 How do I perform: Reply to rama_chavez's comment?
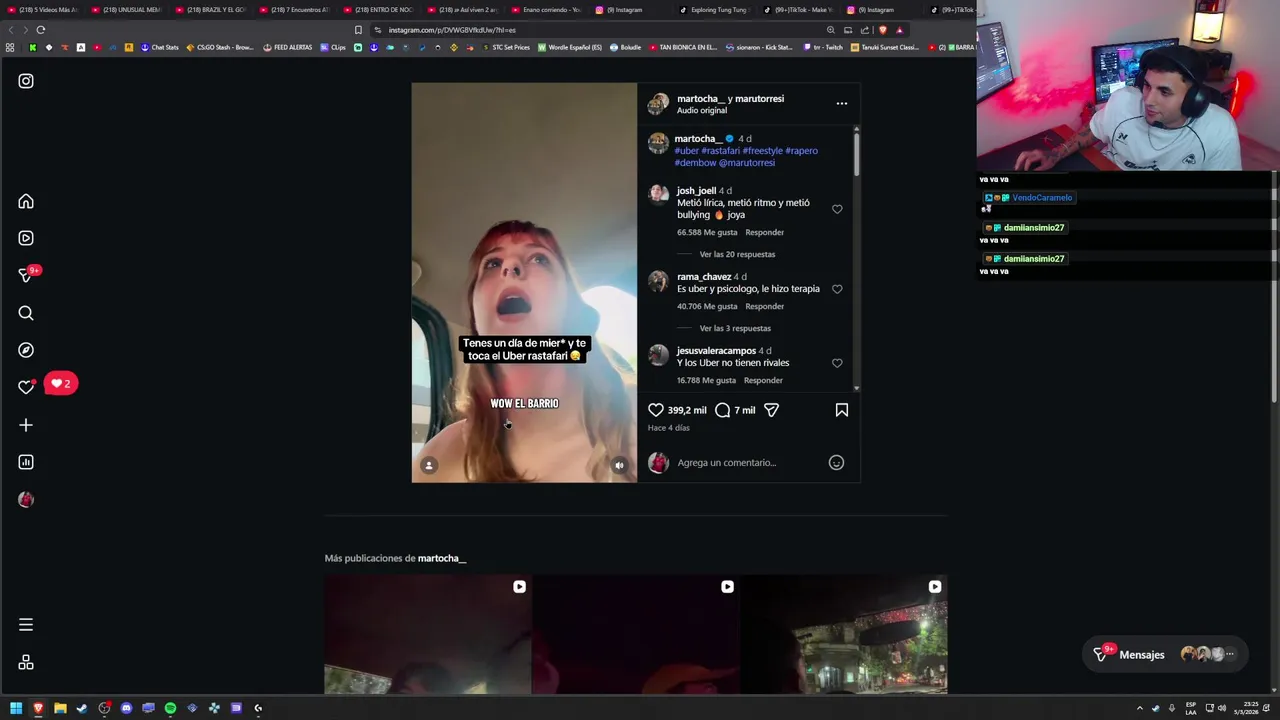765,306
